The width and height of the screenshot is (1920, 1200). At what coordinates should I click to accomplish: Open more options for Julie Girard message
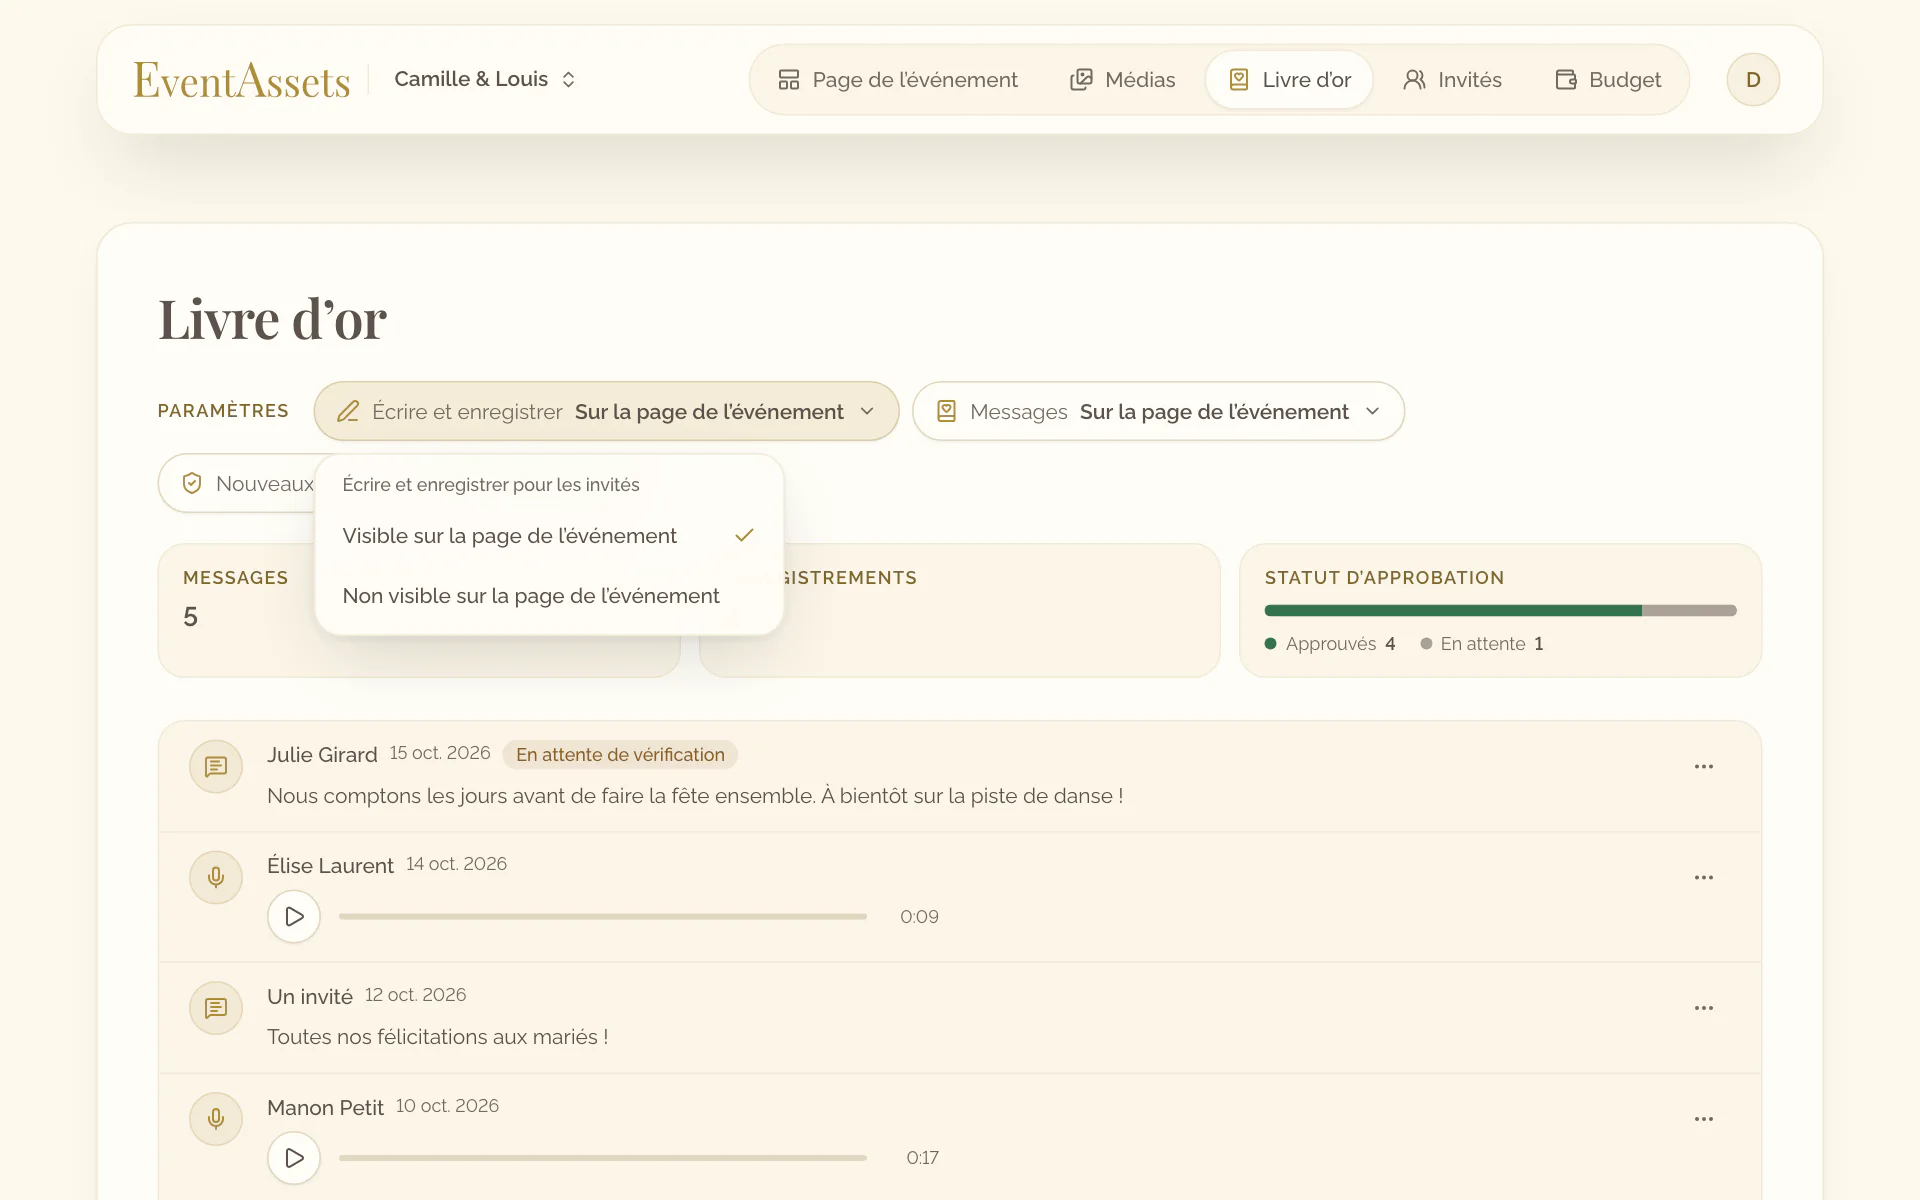pos(1704,767)
